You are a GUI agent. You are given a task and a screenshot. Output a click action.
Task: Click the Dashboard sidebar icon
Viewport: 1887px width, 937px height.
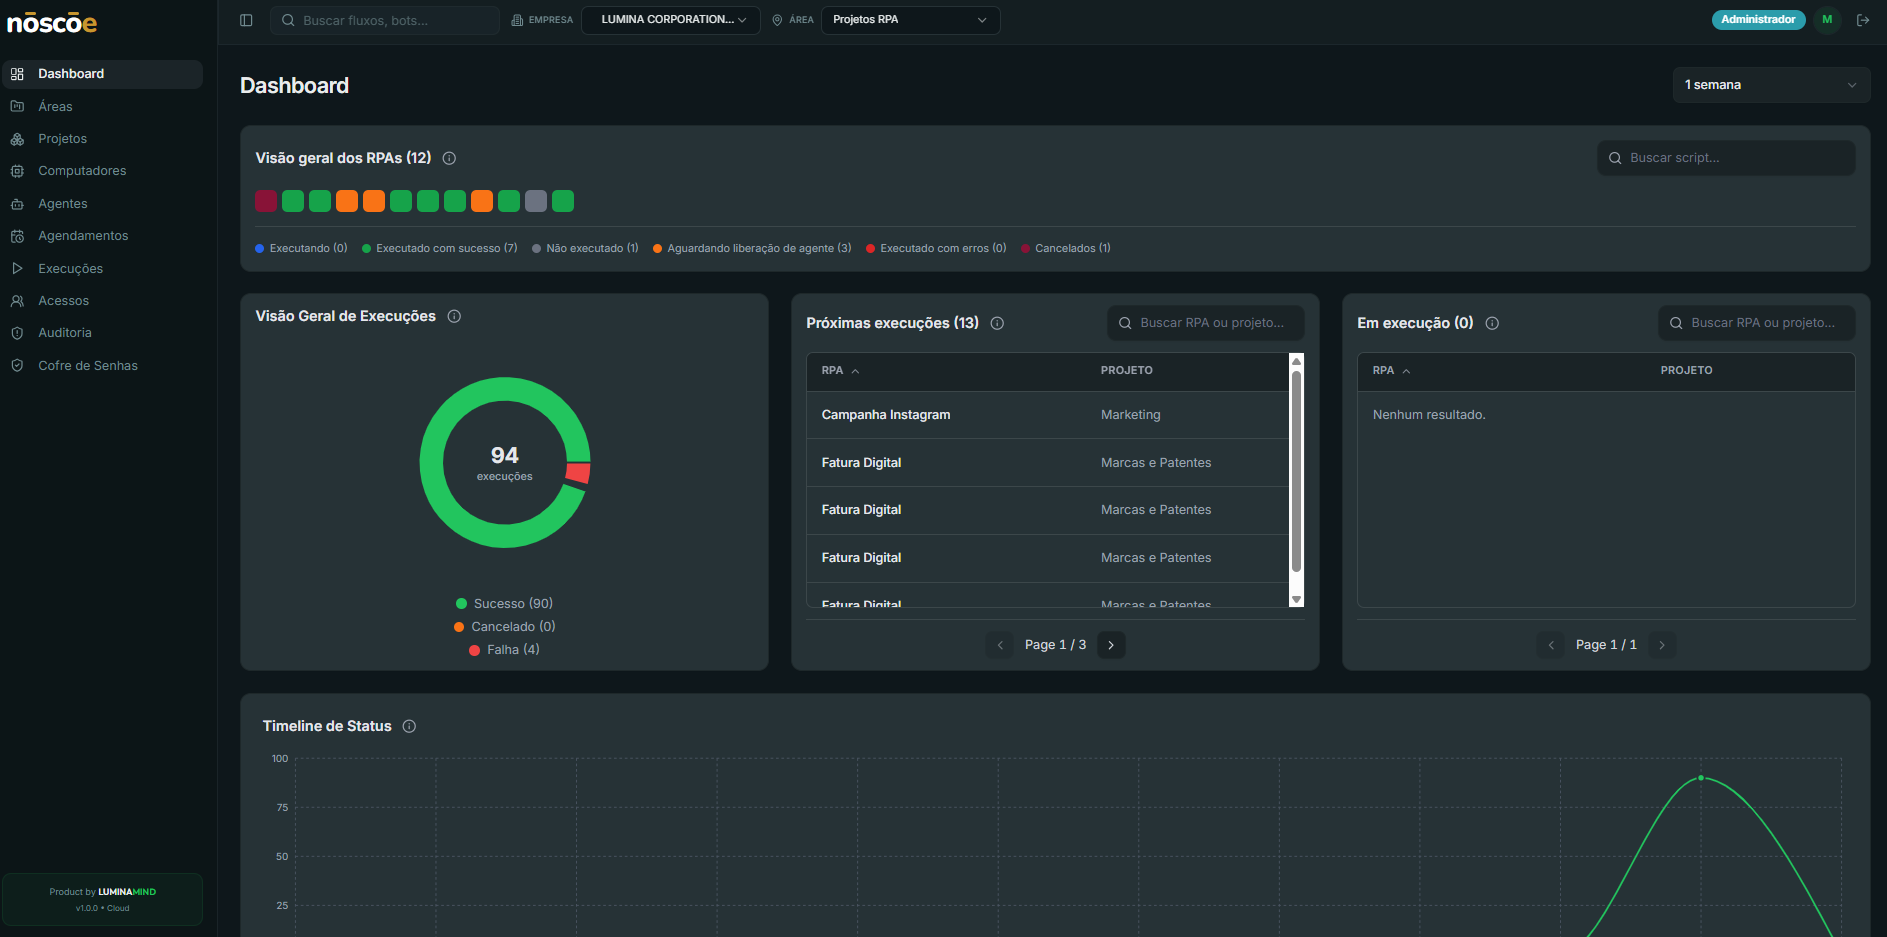(x=17, y=74)
